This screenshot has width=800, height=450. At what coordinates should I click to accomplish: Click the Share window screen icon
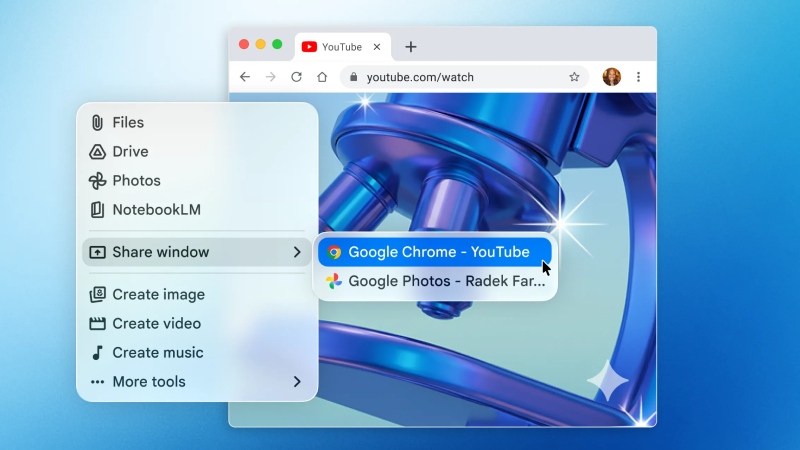point(97,252)
